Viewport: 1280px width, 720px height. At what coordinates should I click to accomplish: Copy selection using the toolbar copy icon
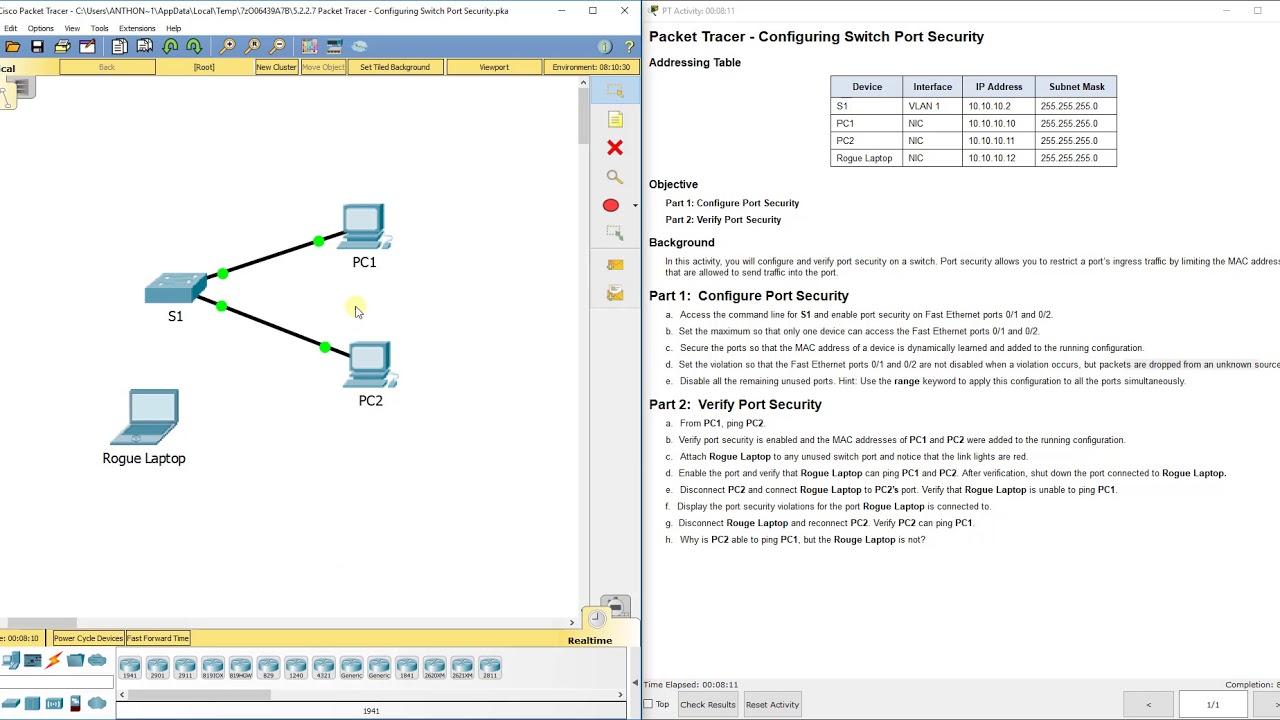pyautogui.click(x=120, y=47)
